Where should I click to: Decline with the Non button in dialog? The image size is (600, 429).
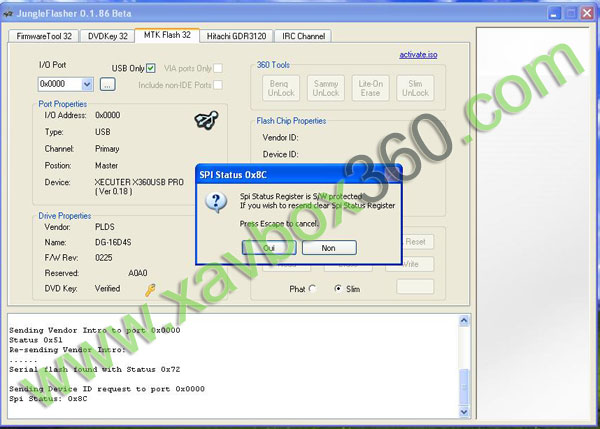click(x=329, y=248)
